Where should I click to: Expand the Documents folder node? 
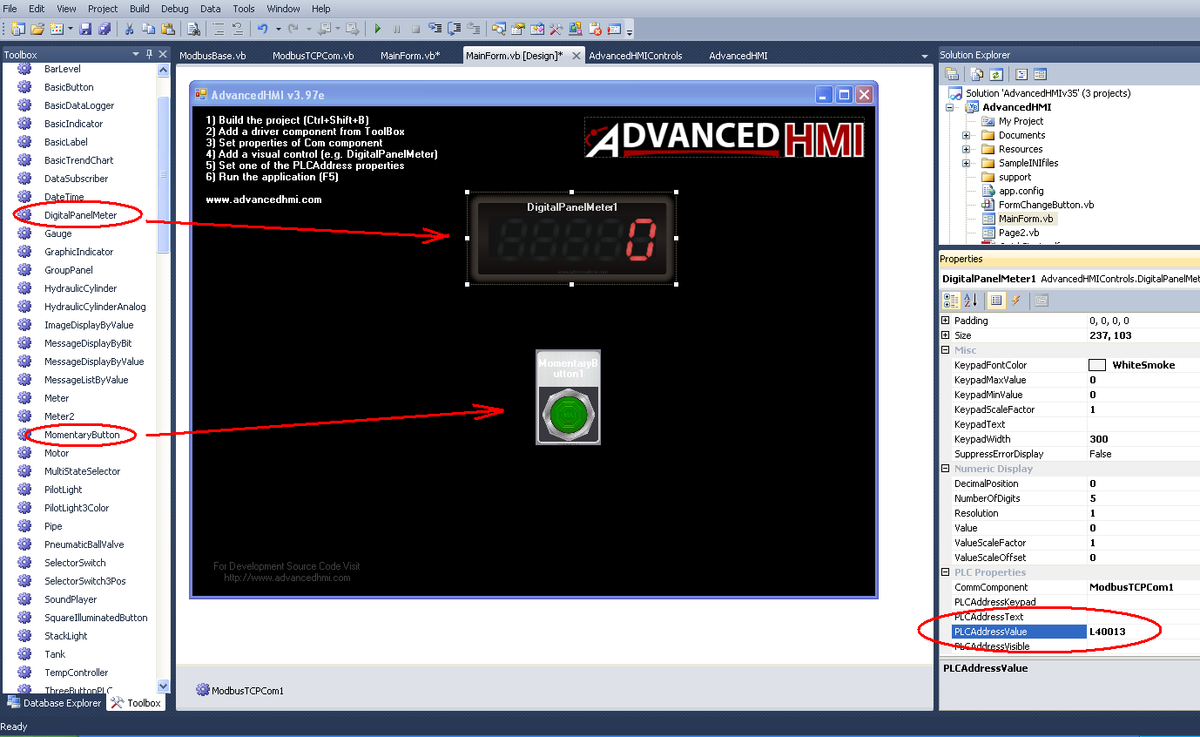click(966, 135)
